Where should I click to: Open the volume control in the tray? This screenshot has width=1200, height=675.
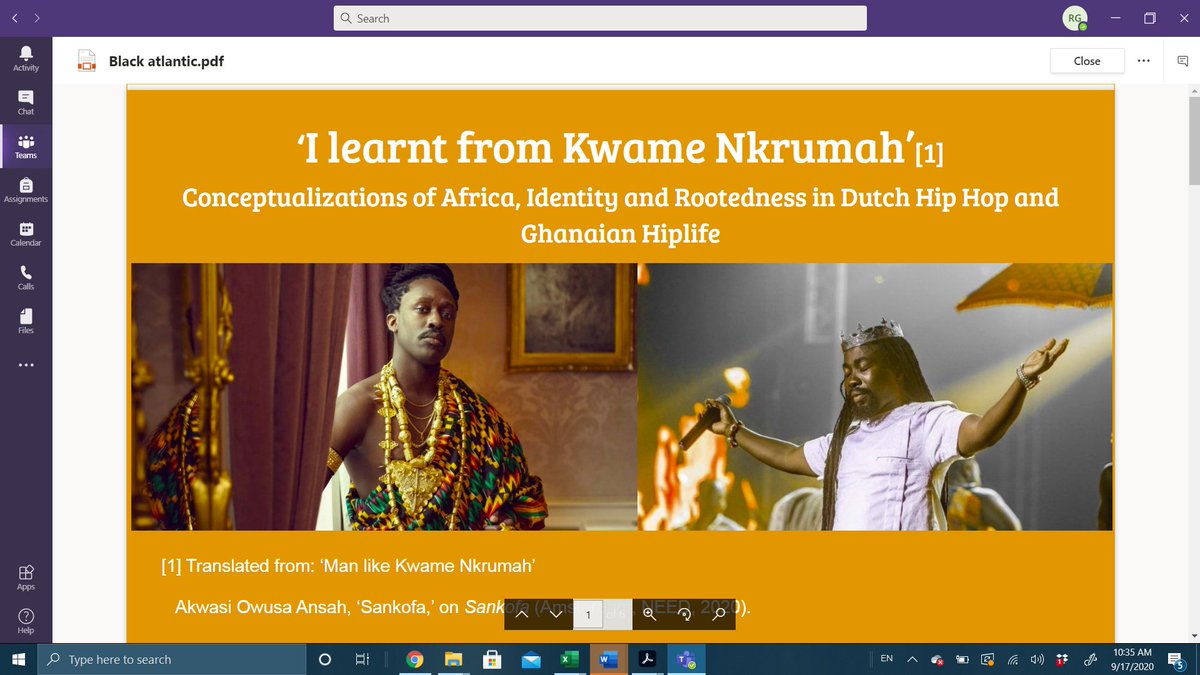[x=1037, y=659]
